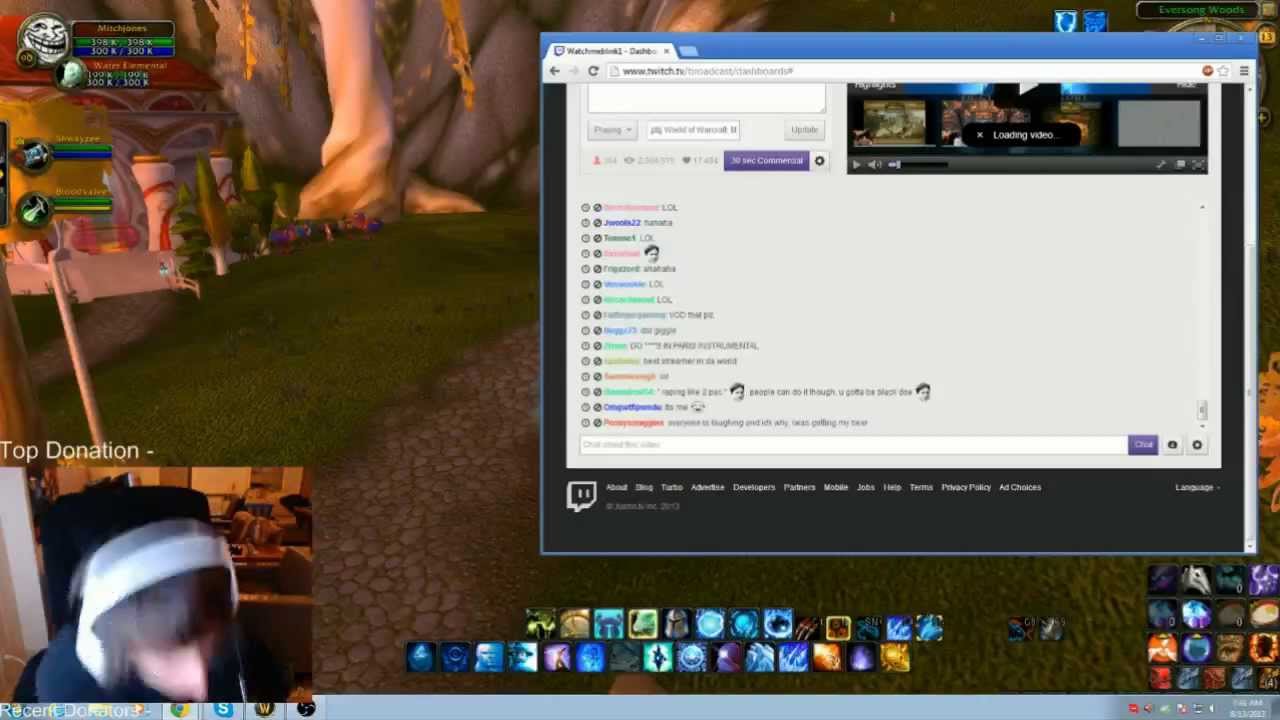Open the blank grey highlight thumbnail

[1159, 123]
